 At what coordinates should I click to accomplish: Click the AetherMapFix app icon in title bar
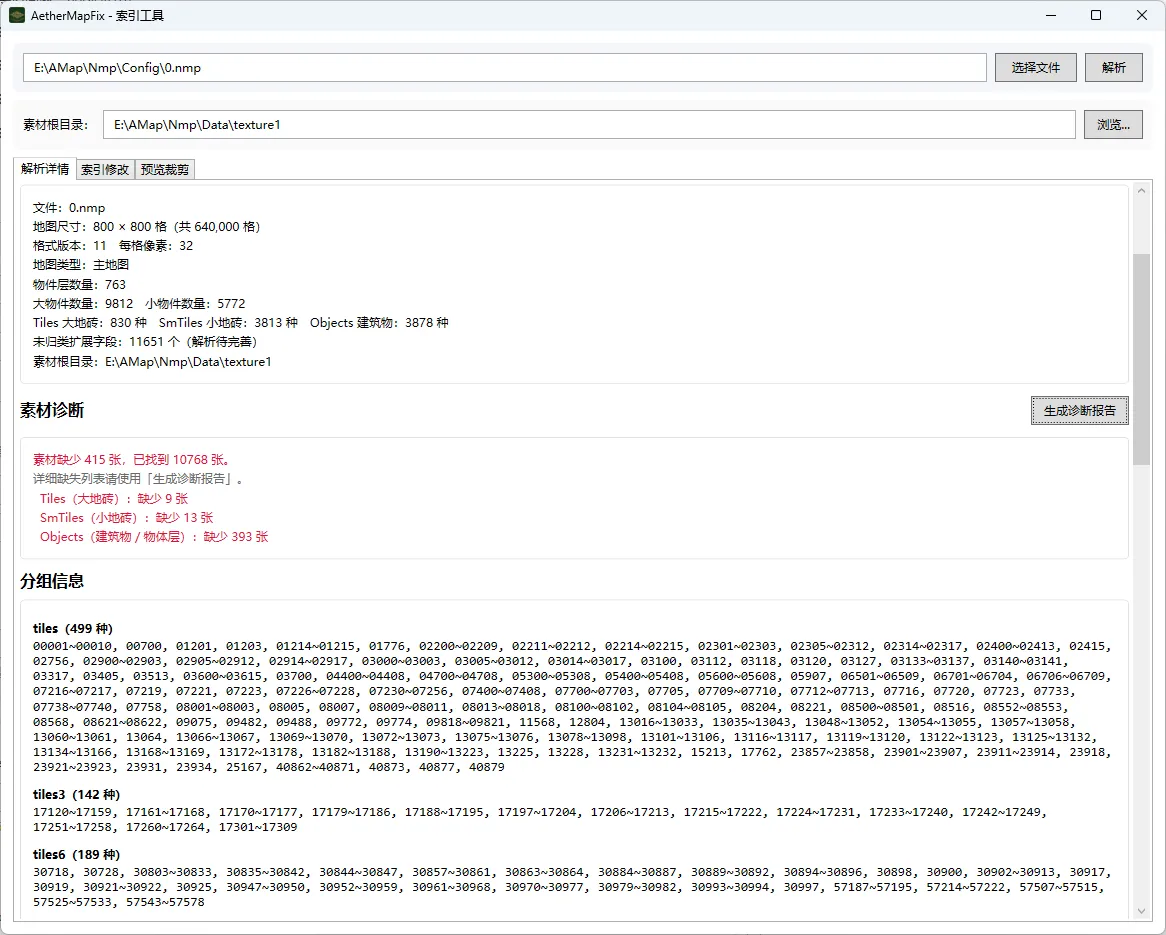coord(17,15)
